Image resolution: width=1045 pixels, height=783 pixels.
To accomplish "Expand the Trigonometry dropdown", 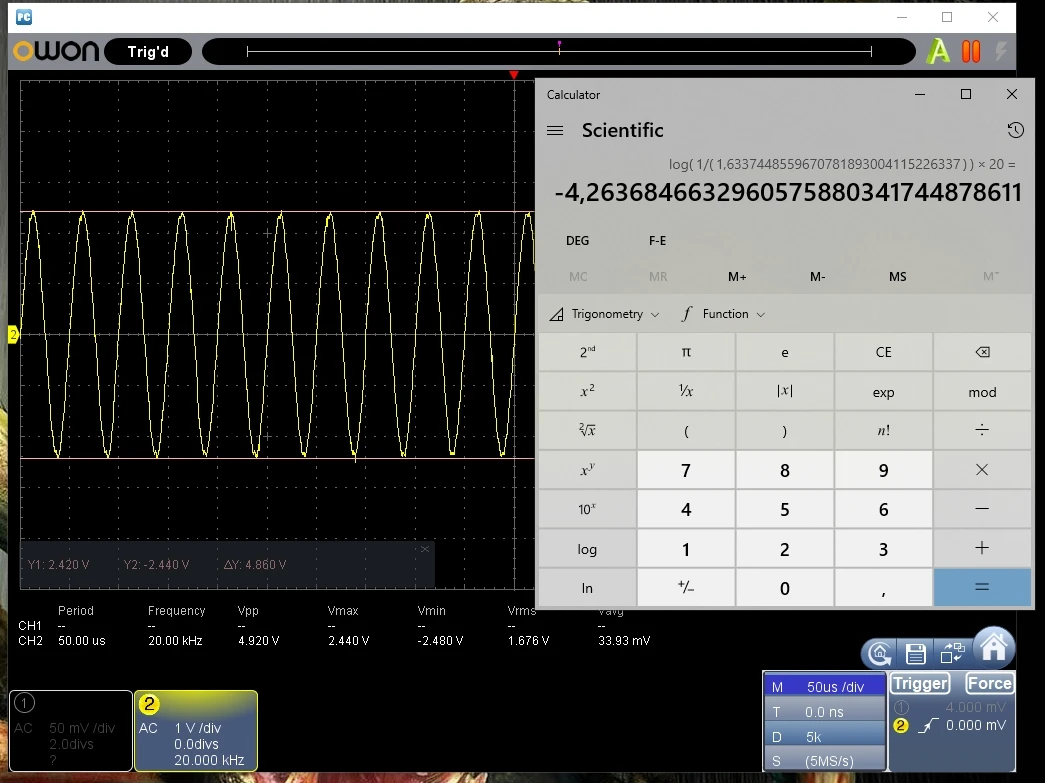I will (x=605, y=314).
